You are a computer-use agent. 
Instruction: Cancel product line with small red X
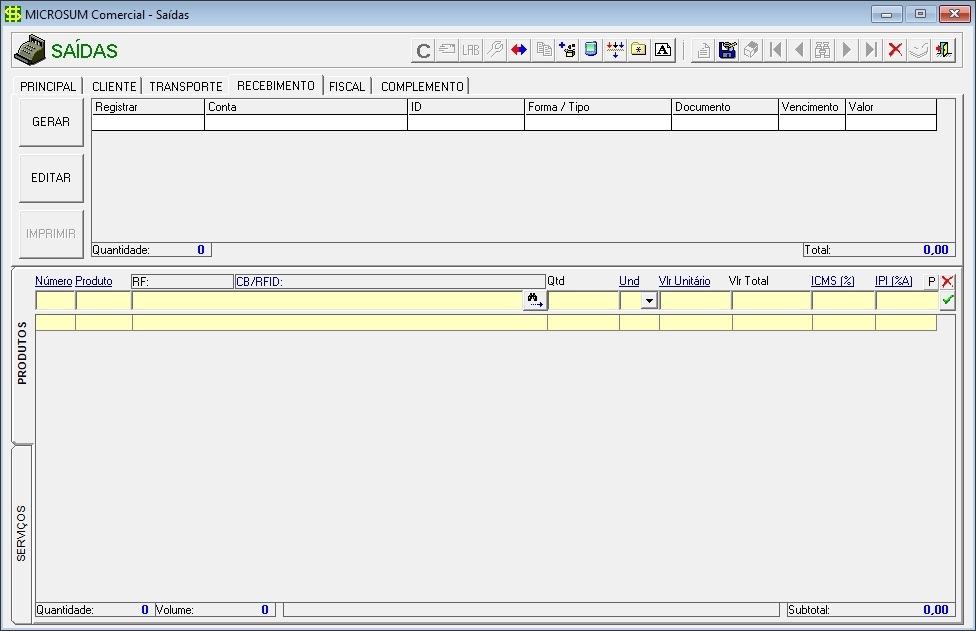947,282
